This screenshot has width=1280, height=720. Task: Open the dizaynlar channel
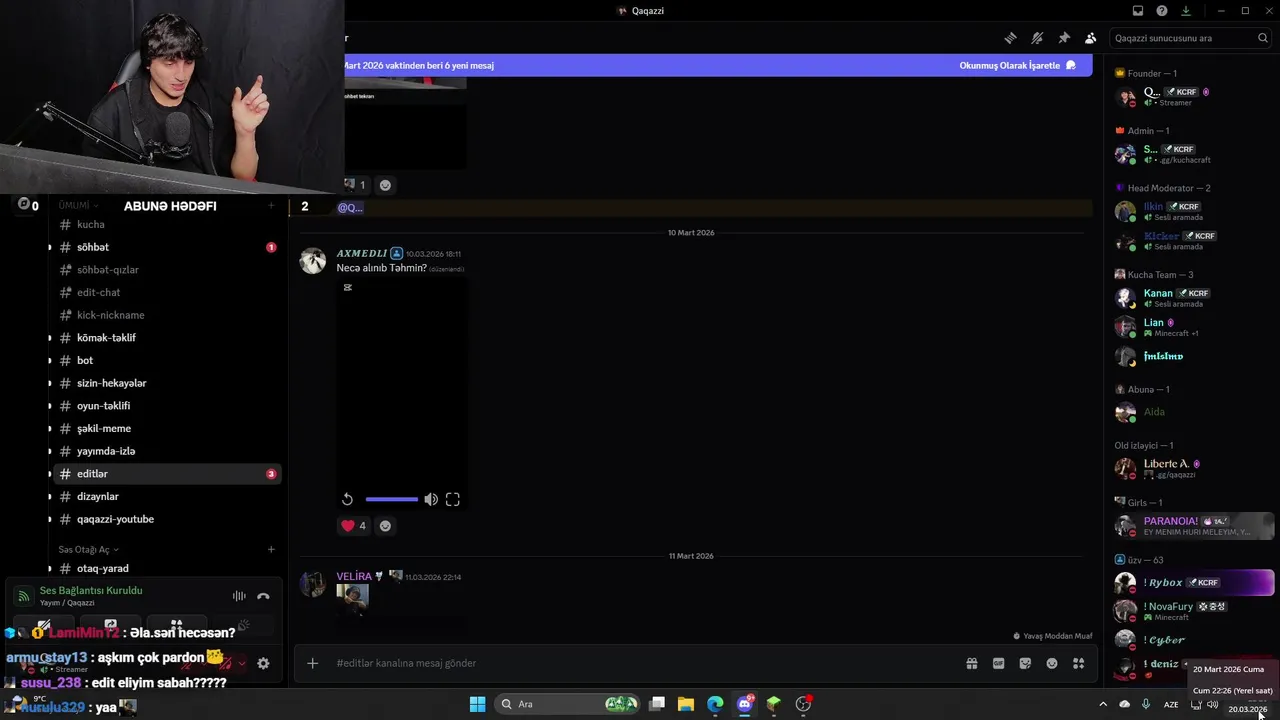click(165, 496)
